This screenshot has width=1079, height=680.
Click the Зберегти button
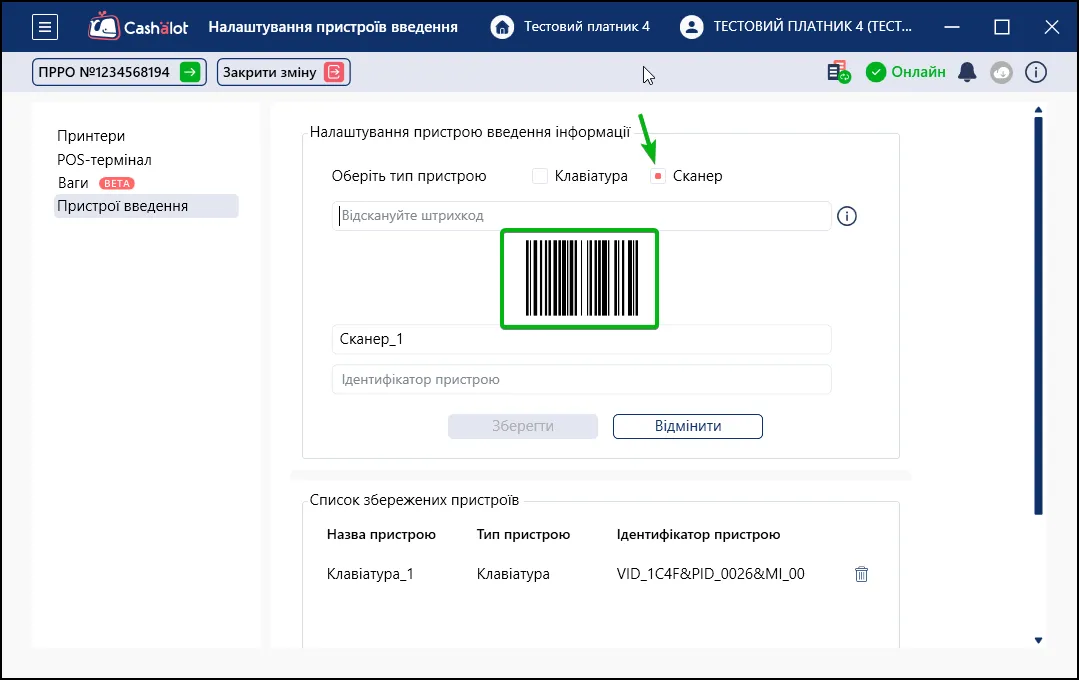click(x=523, y=426)
